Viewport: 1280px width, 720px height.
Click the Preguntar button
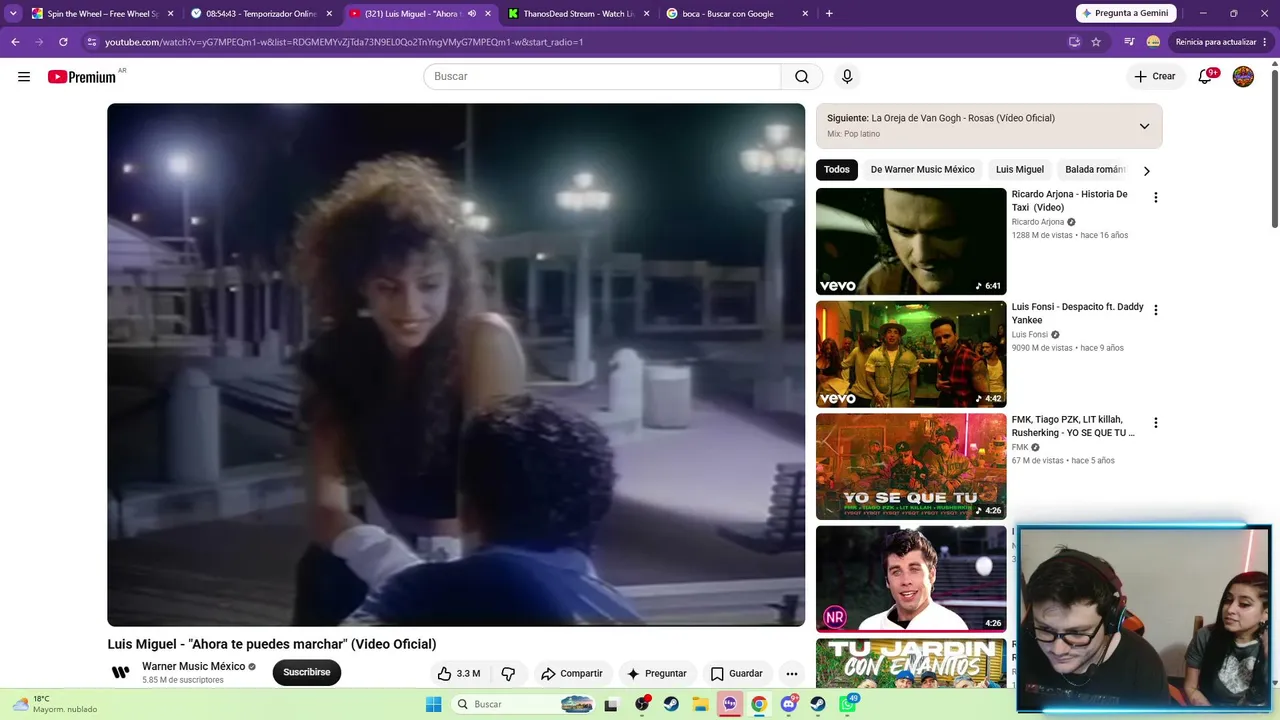point(656,674)
